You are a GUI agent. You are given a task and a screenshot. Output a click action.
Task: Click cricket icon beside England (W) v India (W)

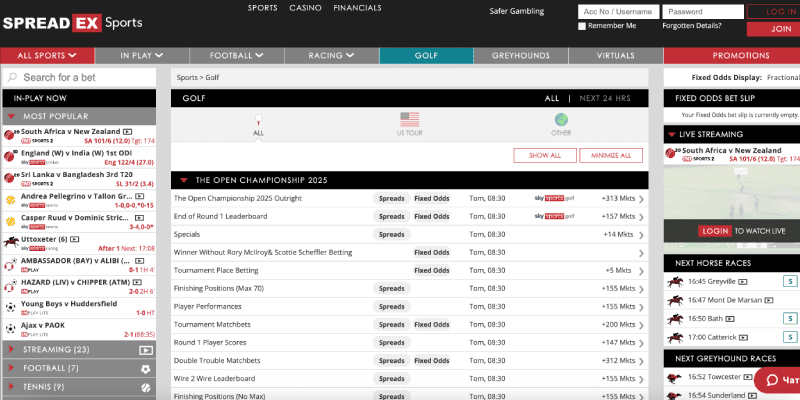coord(10,156)
